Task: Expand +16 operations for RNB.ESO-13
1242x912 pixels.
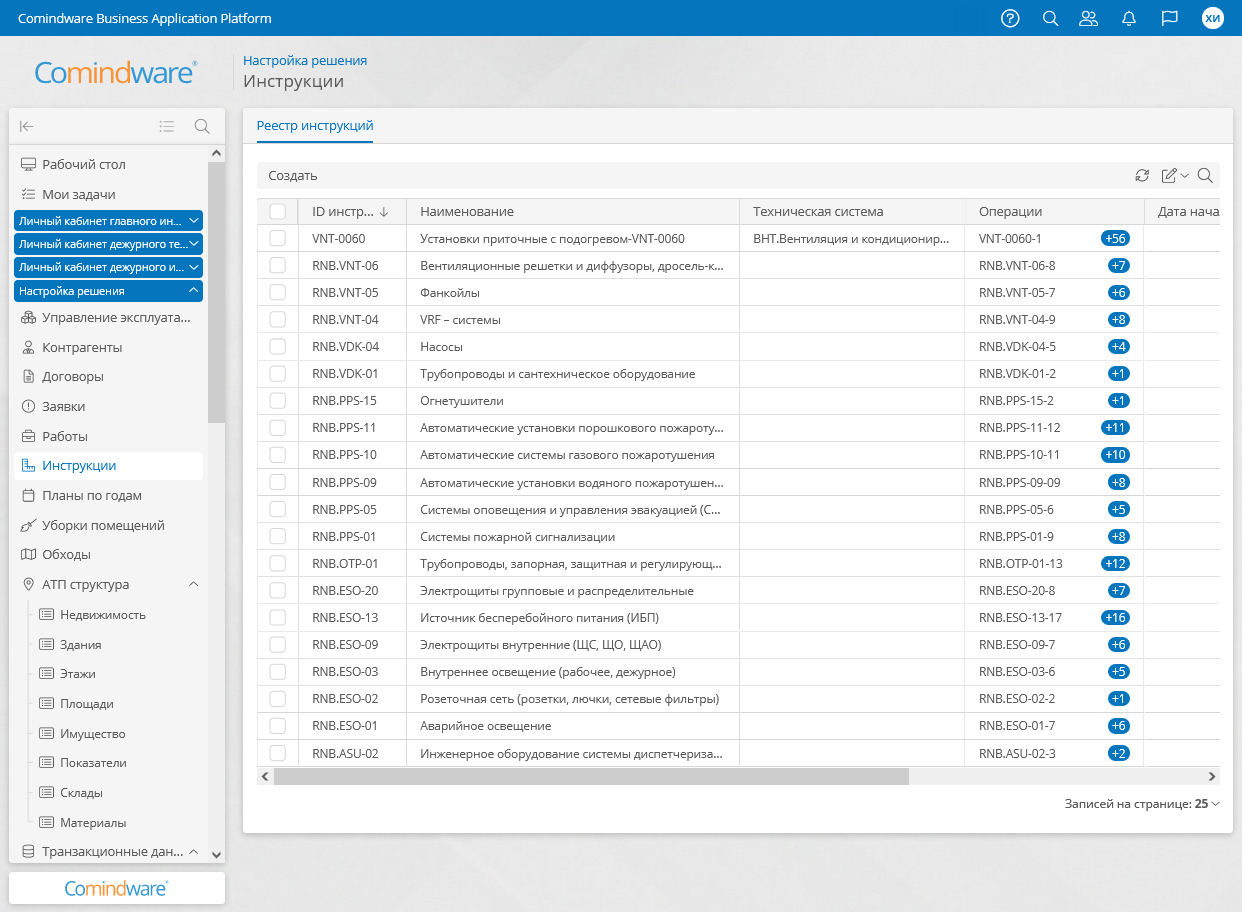Action: coord(1115,617)
